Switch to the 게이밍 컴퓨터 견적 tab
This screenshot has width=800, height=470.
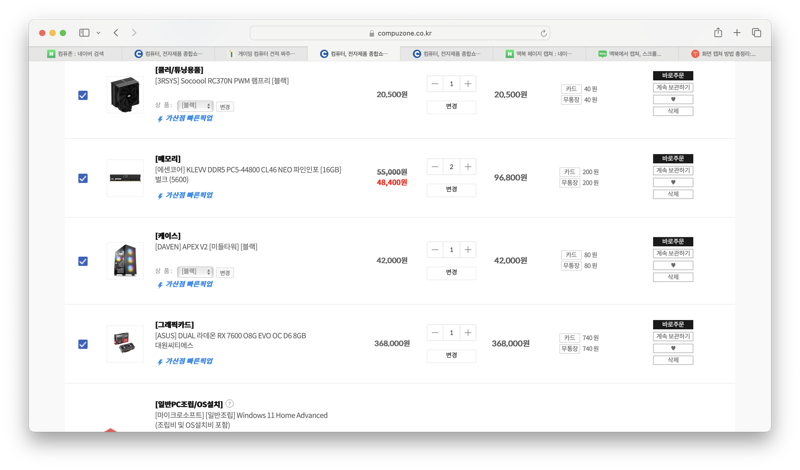tap(261, 54)
